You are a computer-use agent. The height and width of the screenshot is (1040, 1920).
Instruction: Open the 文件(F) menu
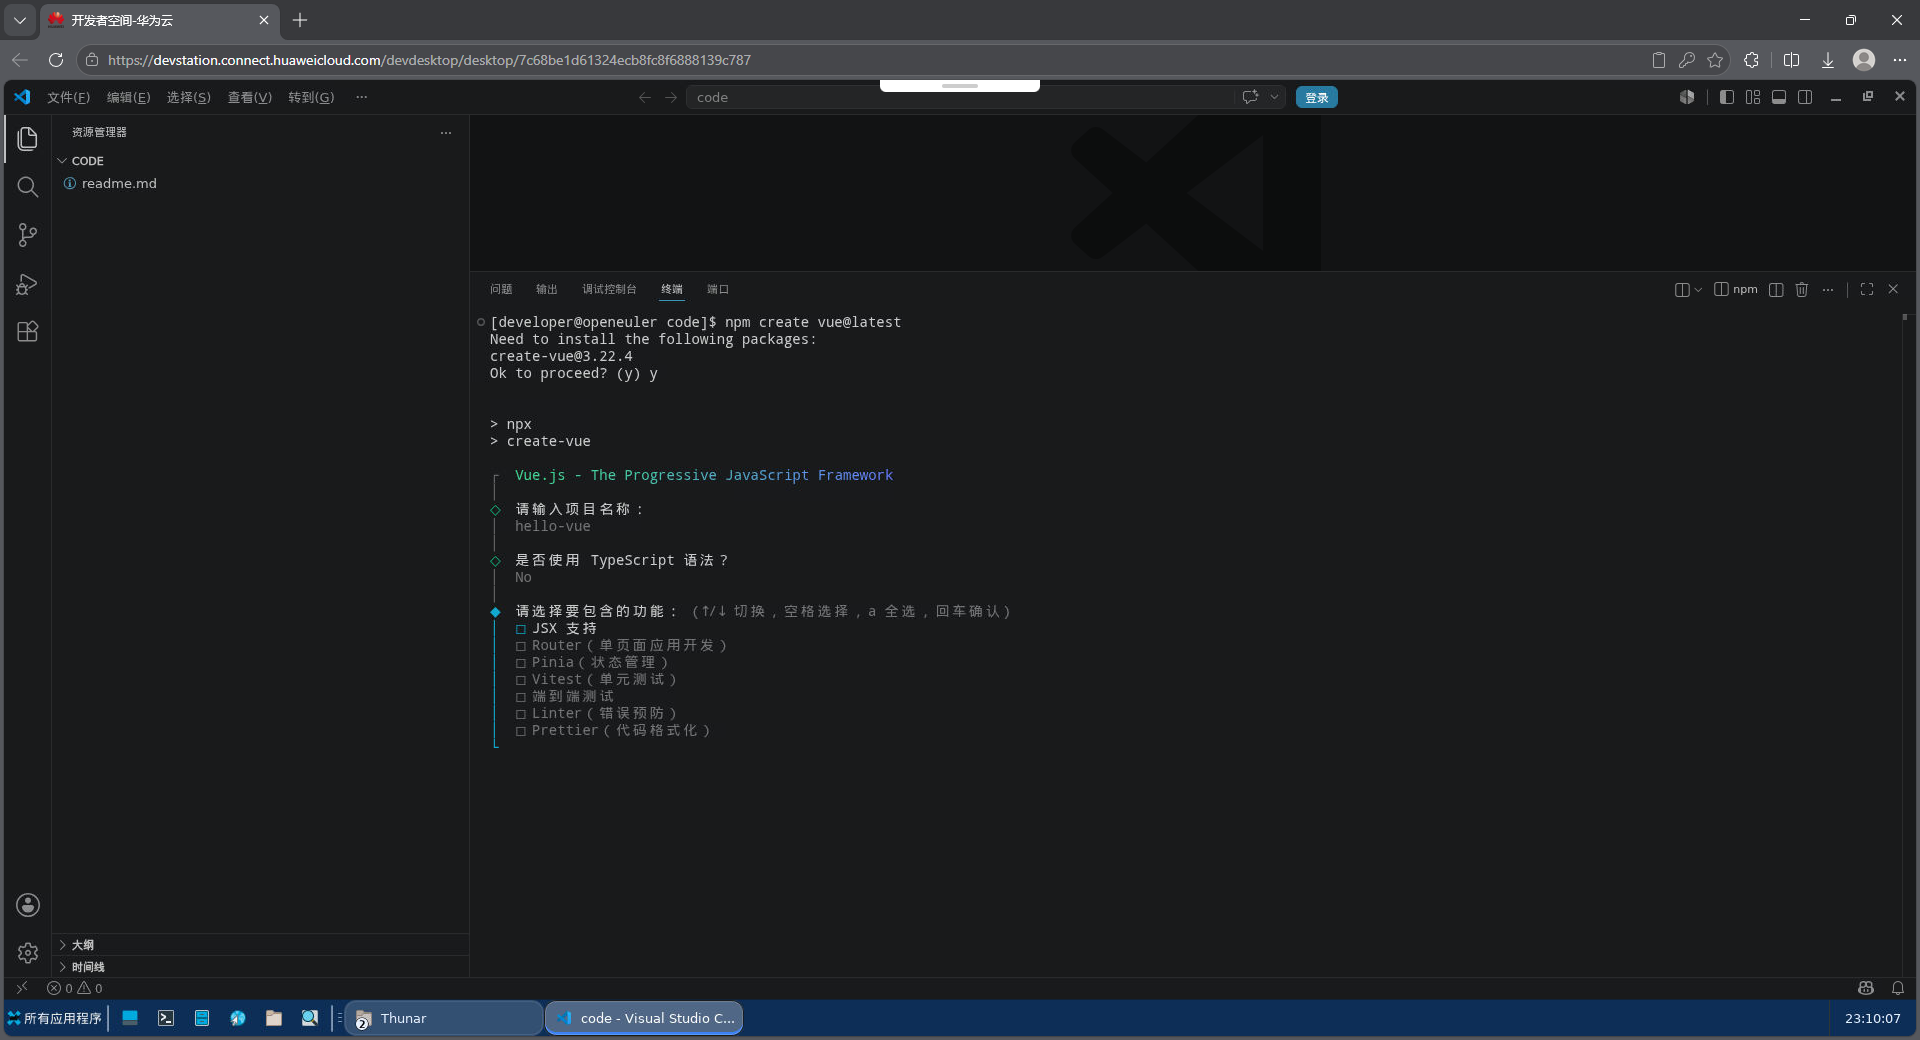coord(68,97)
